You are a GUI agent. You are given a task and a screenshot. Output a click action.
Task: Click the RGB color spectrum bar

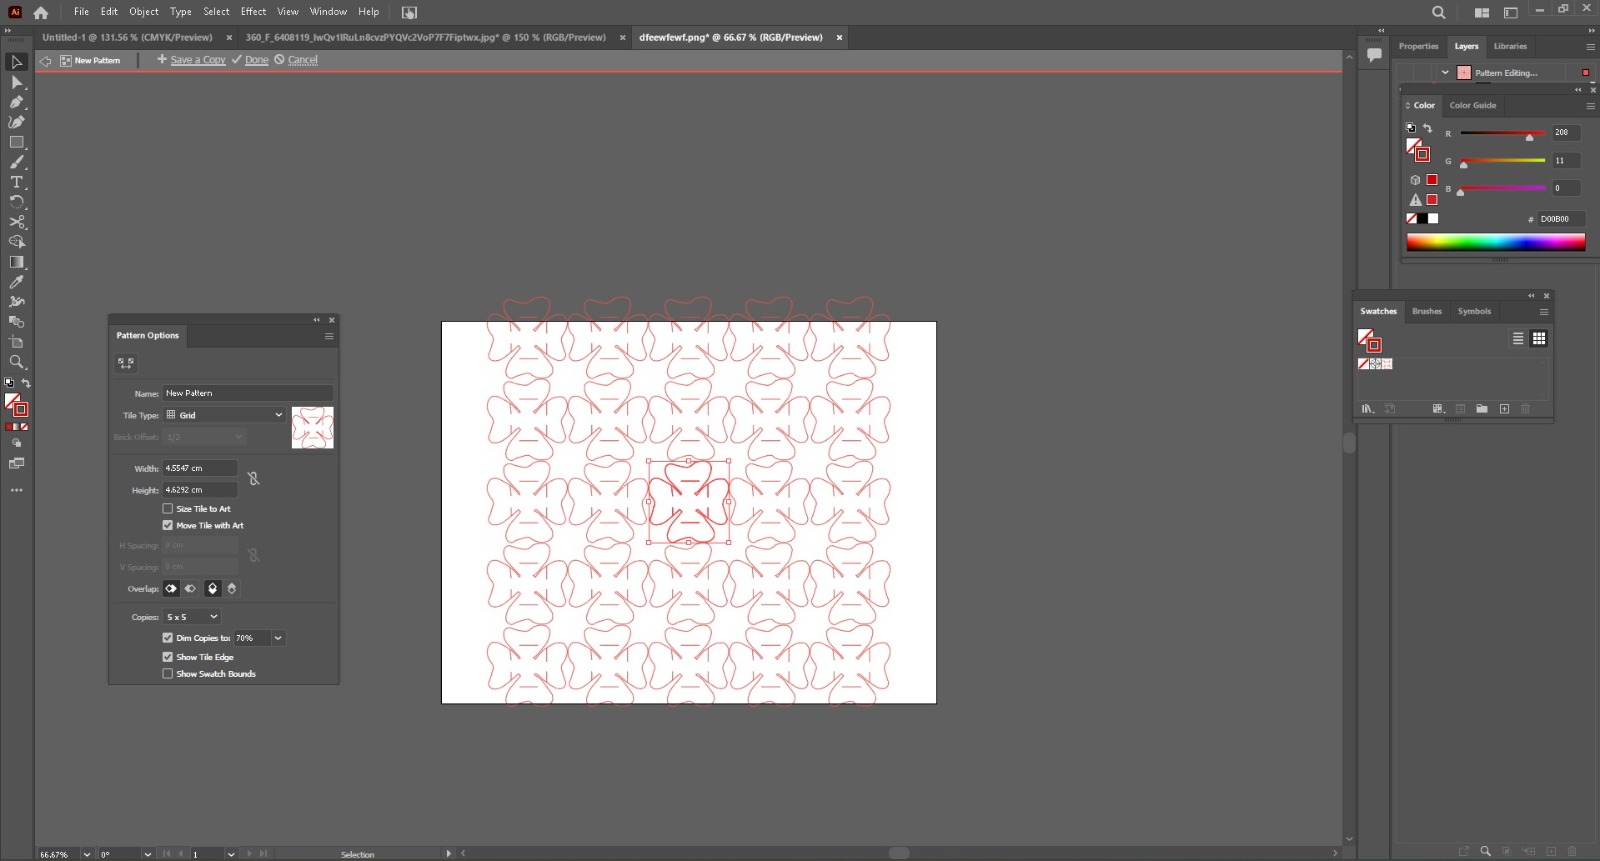click(x=1495, y=242)
